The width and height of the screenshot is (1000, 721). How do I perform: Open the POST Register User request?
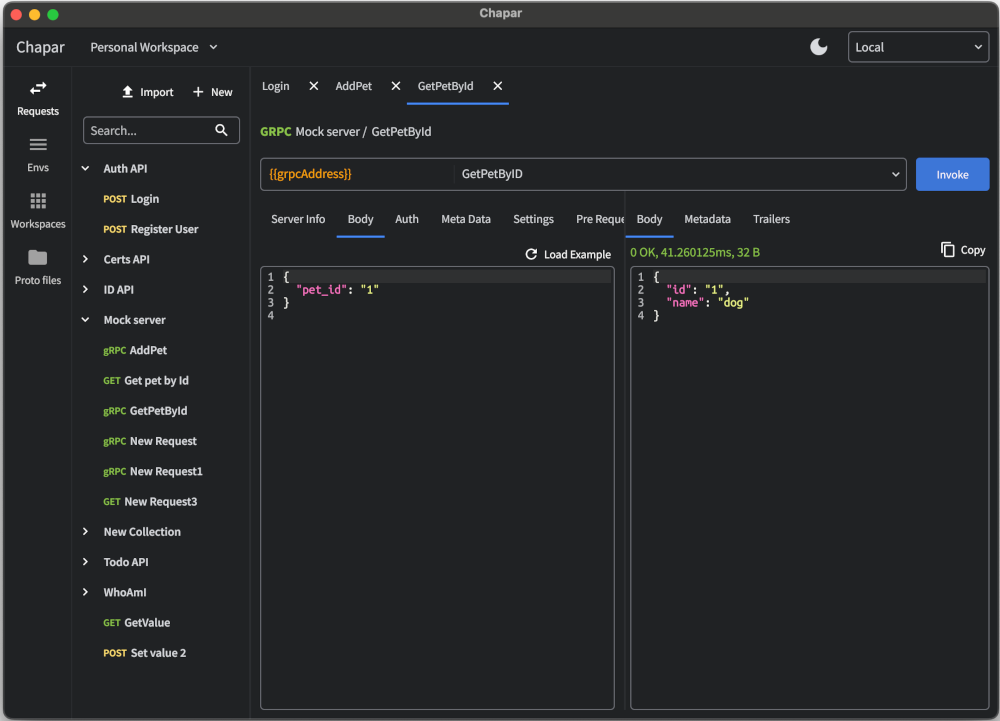point(151,229)
